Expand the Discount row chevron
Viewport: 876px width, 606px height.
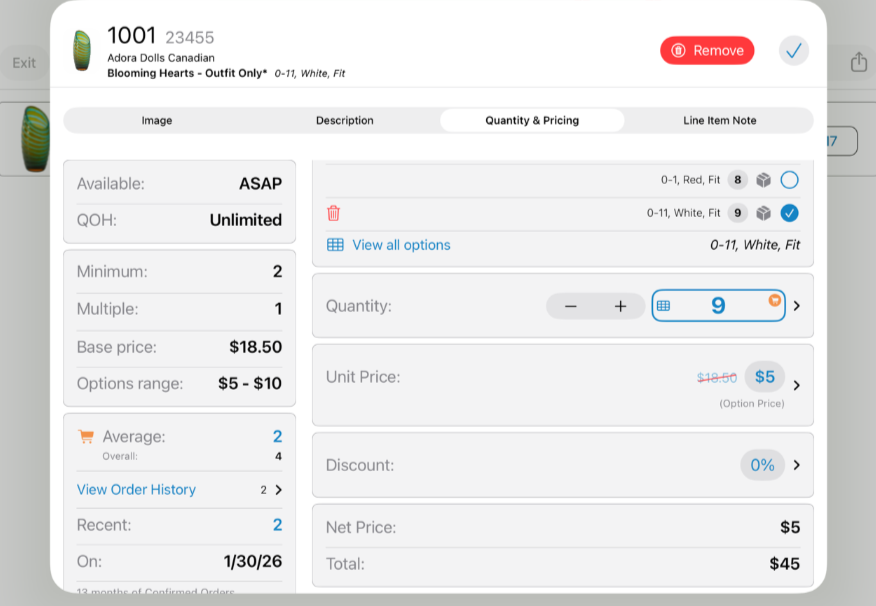(x=797, y=465)
